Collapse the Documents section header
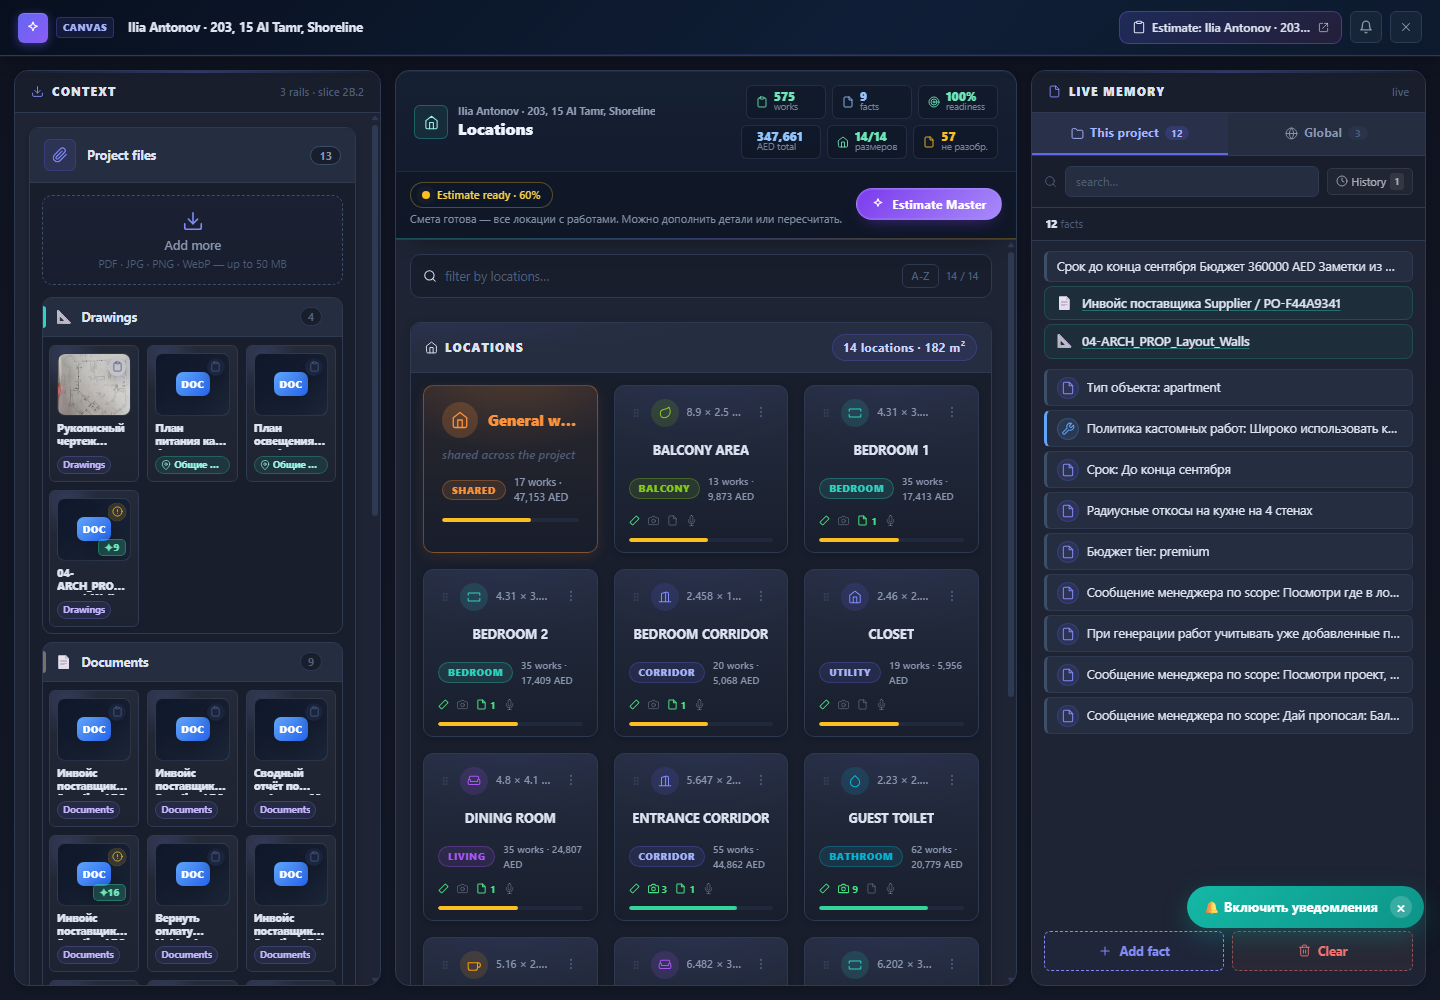Image resolution: width=1440 pixels, height=1000 pixels. tap(193, 662)
